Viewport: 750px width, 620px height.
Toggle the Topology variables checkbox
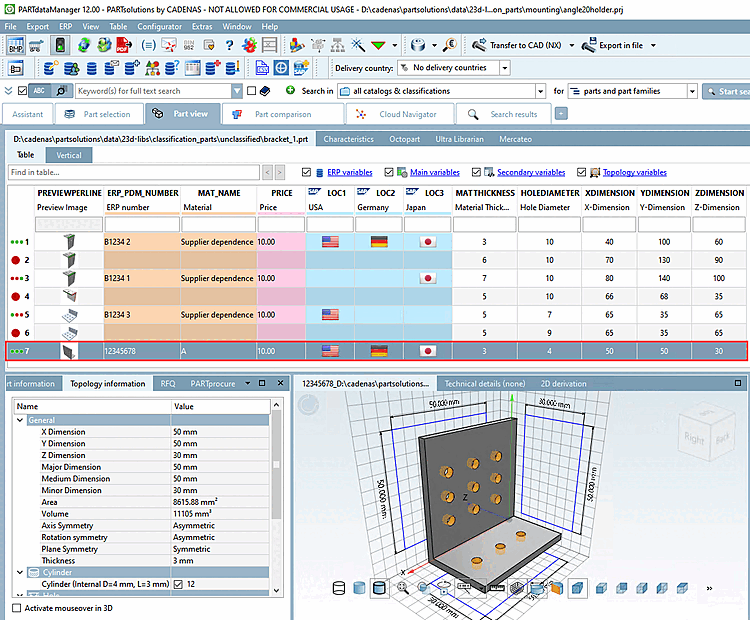pos(580,172)
